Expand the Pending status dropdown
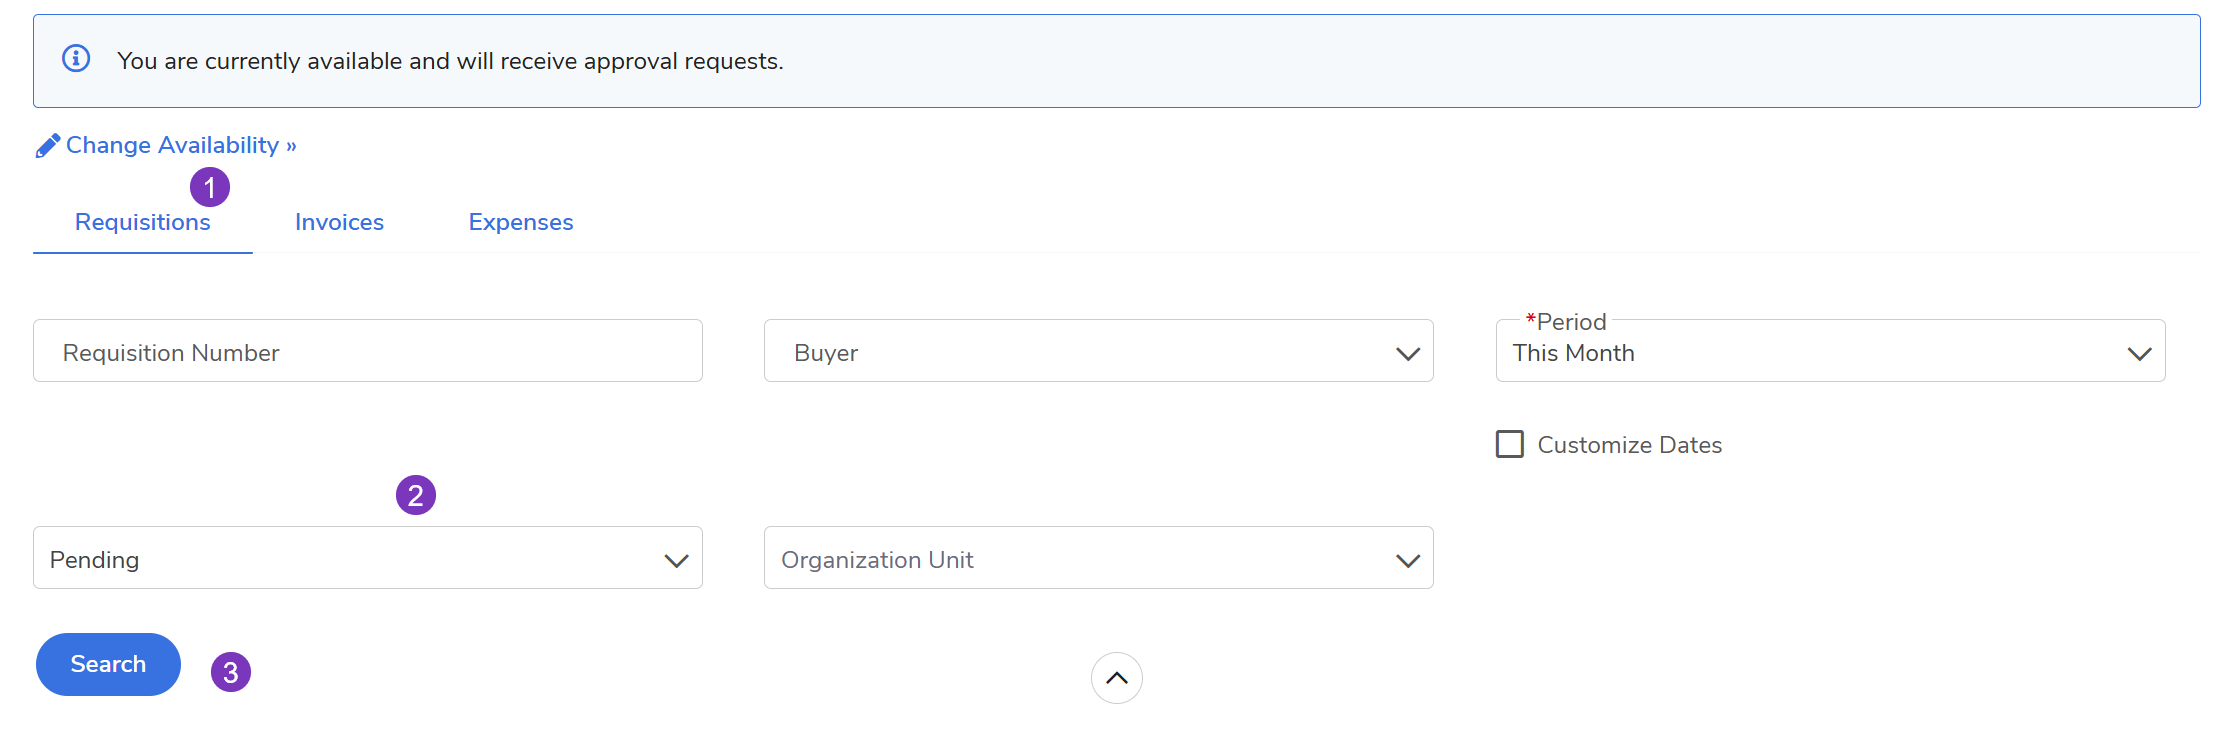 tap(367, 559)
